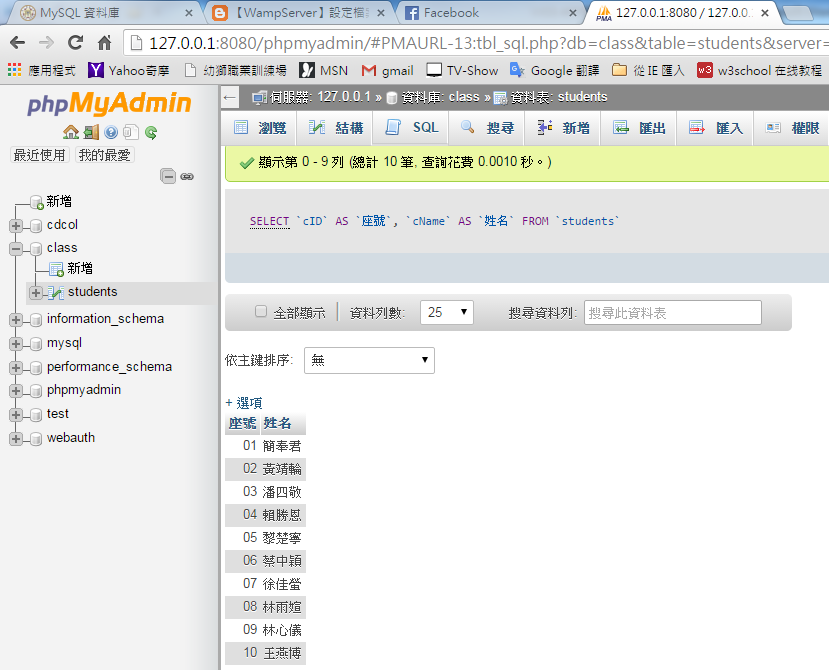This screenshot has height=670, width=829.
Task: Toggle the 全部顯示 checkbox
Action: 261,311
